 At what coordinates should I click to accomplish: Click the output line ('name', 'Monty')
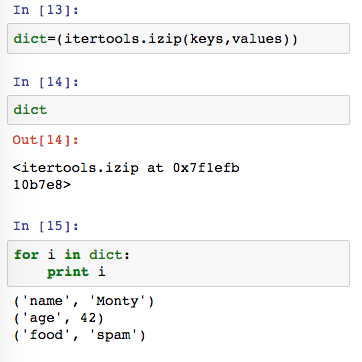coord(84,301)
